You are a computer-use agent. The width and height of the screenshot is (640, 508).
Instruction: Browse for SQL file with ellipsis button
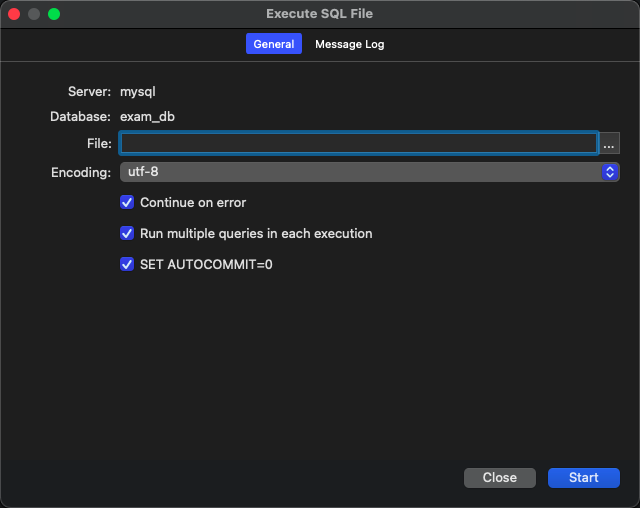[609, 143]
